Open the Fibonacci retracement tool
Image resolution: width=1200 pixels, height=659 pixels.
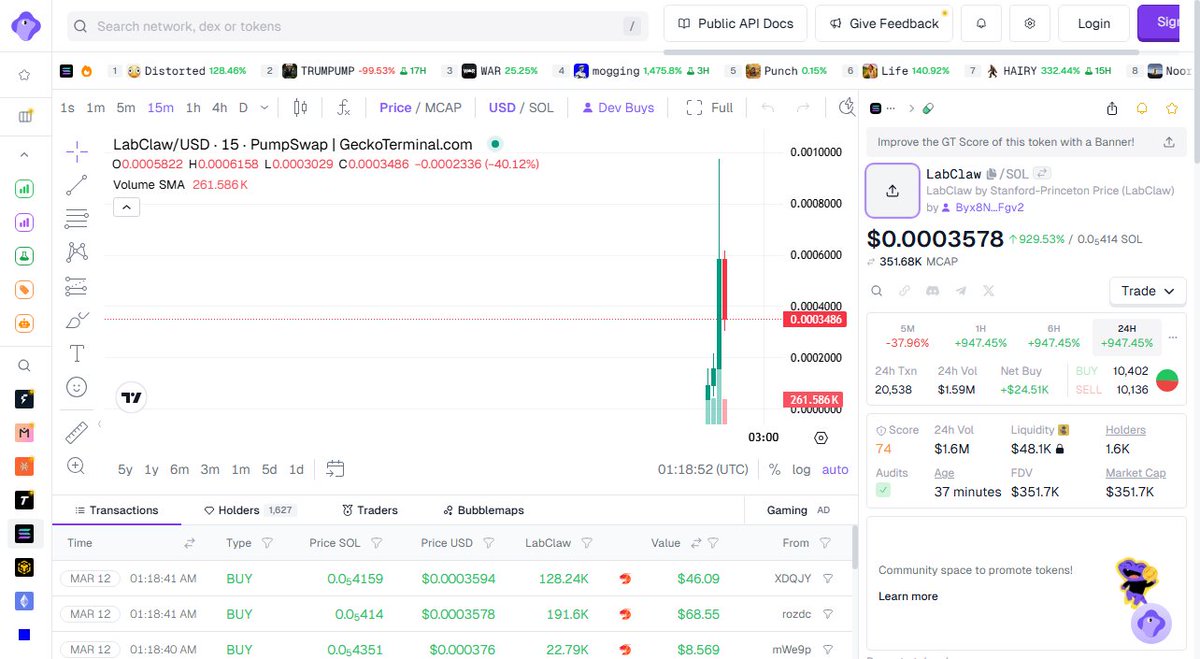pos(77,219)
